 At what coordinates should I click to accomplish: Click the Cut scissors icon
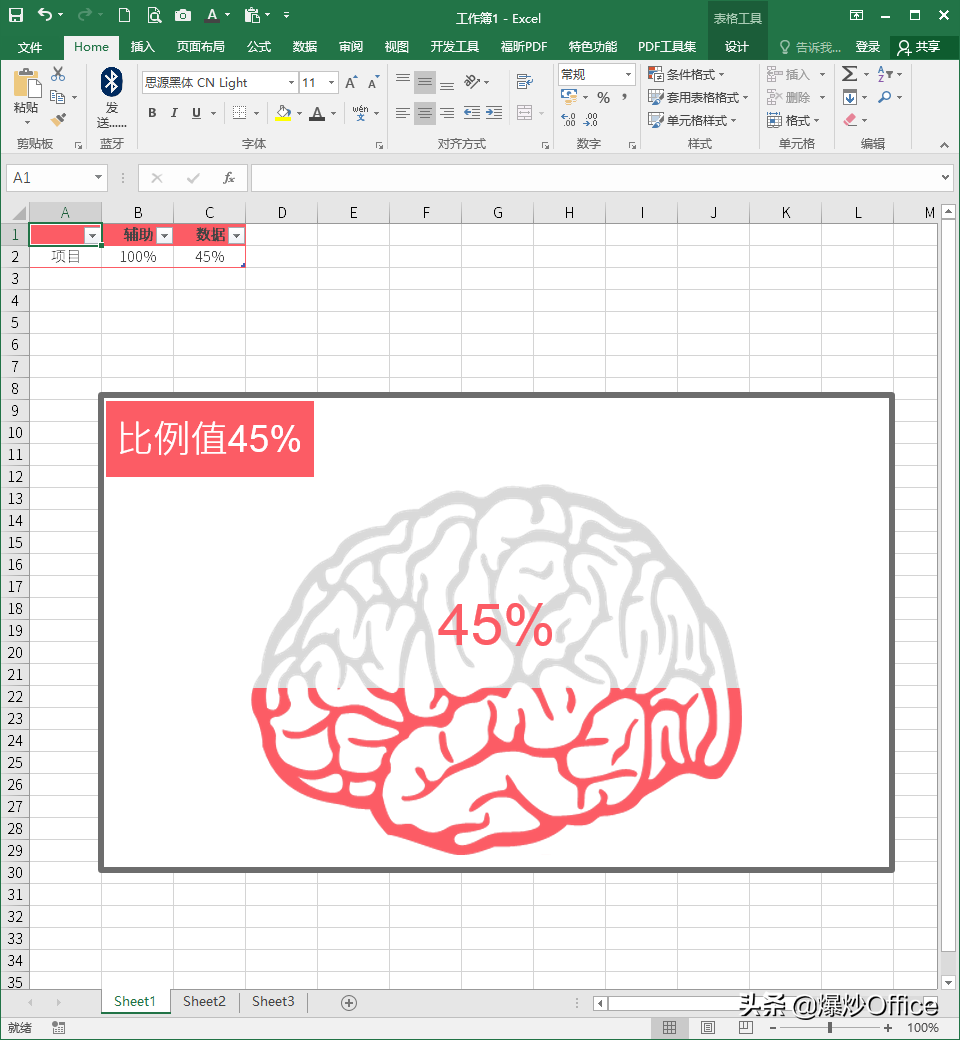point(58,74)
